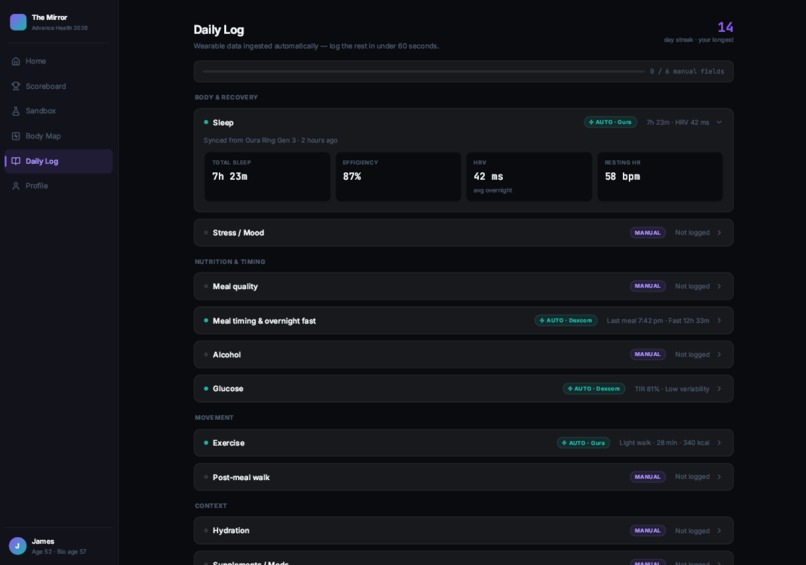Open the Sandbox section
The width and height of the screenshot is (806, 565).
click(x=59, y=111)
